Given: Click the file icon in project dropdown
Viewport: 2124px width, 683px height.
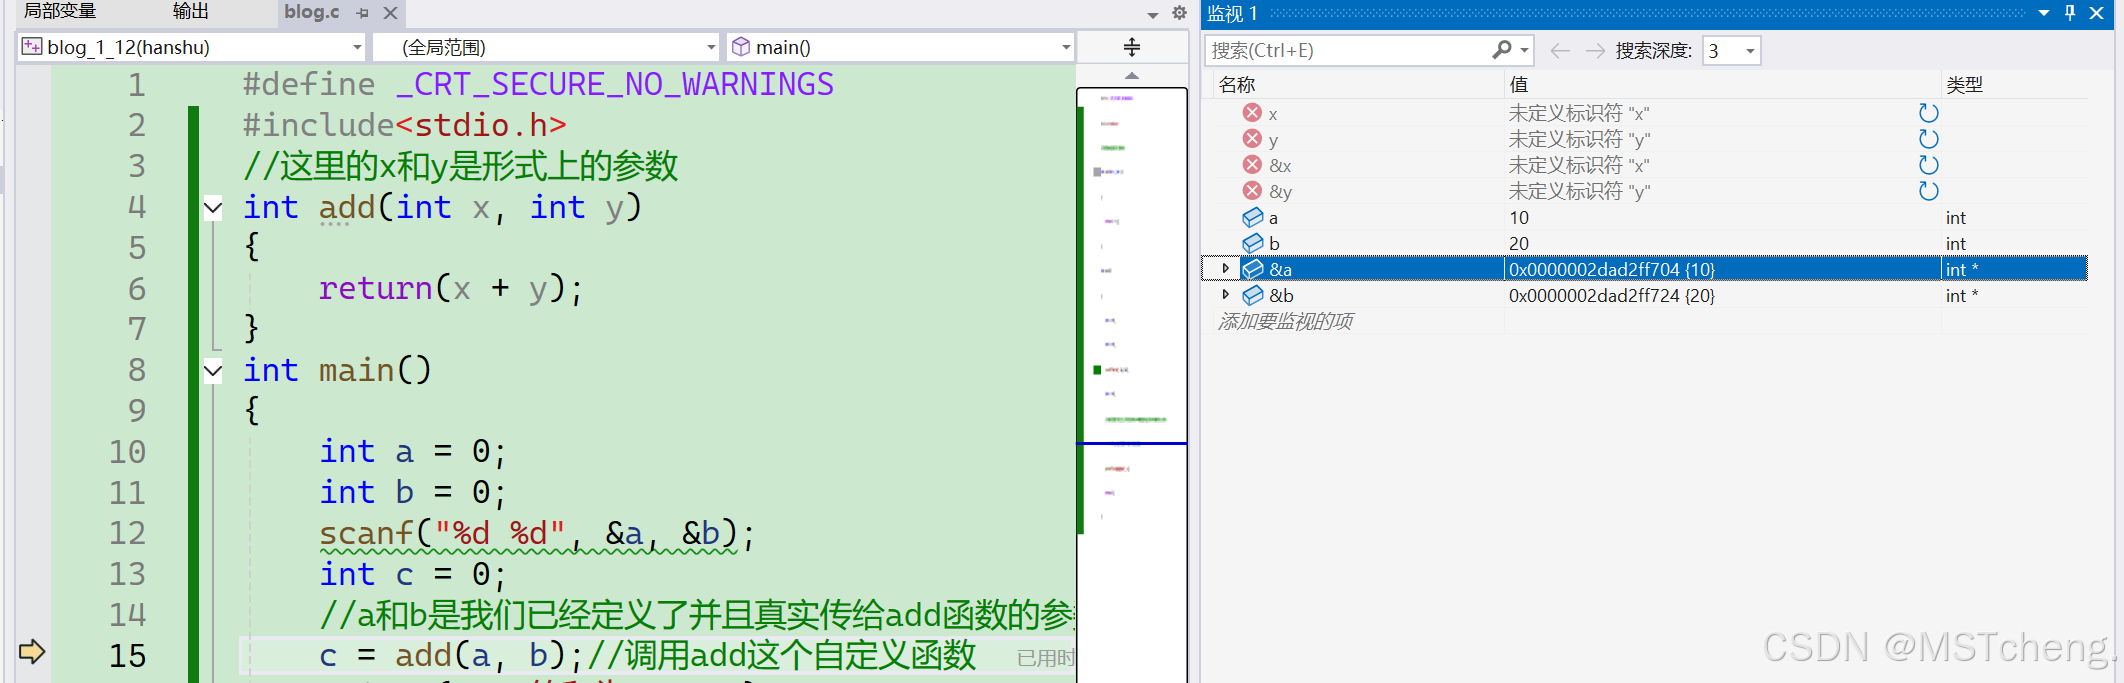Looking at the screenshot, I should point(32,46).
